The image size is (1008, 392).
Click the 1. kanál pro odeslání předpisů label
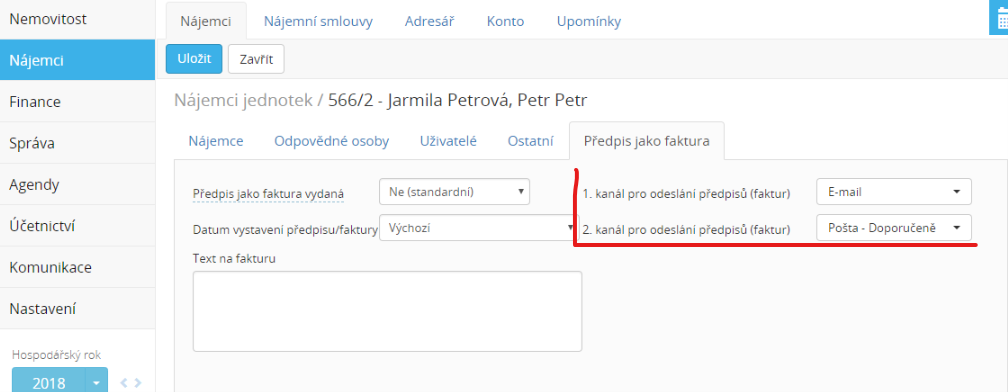pos(687,193)
